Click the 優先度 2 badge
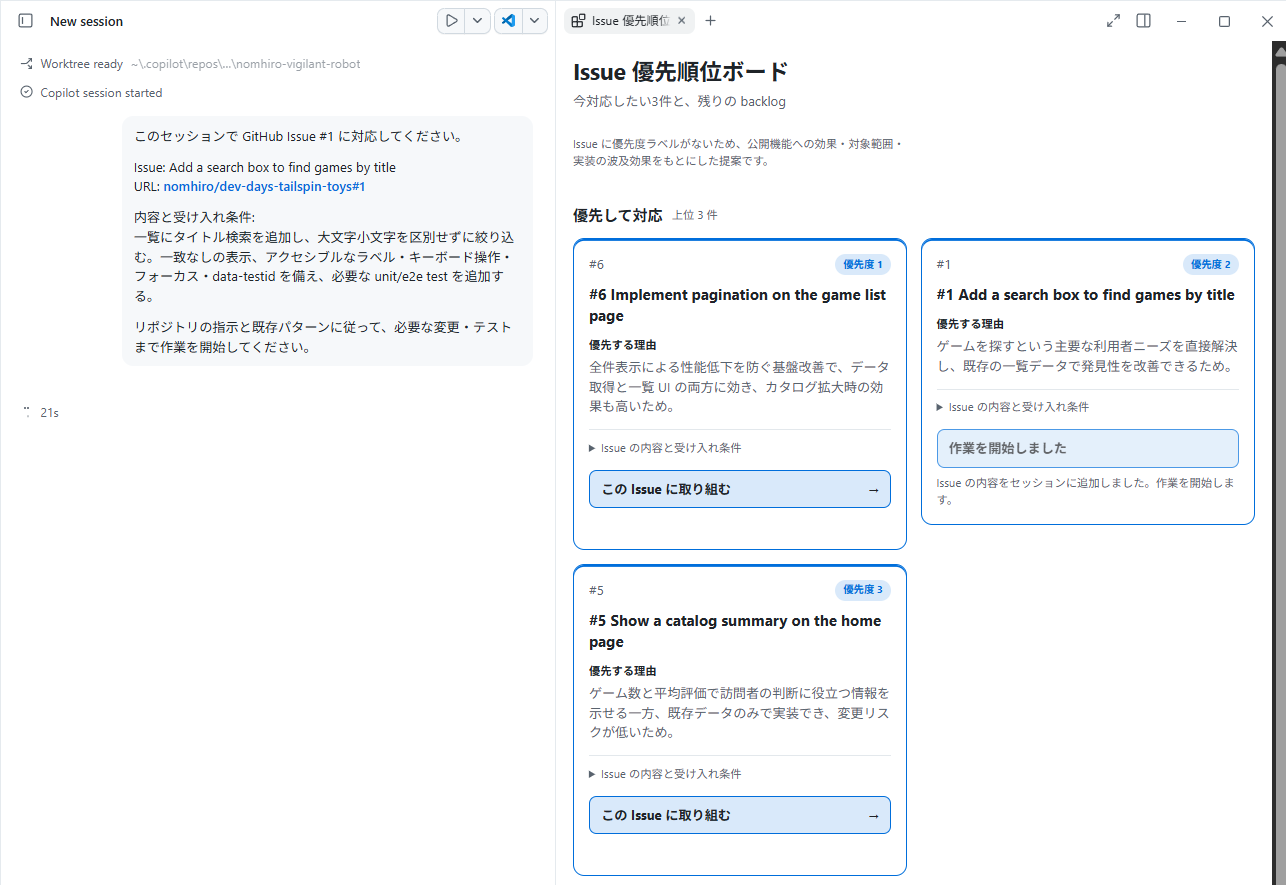This screenshot has height=885, width=1286. click(1210, 264)
